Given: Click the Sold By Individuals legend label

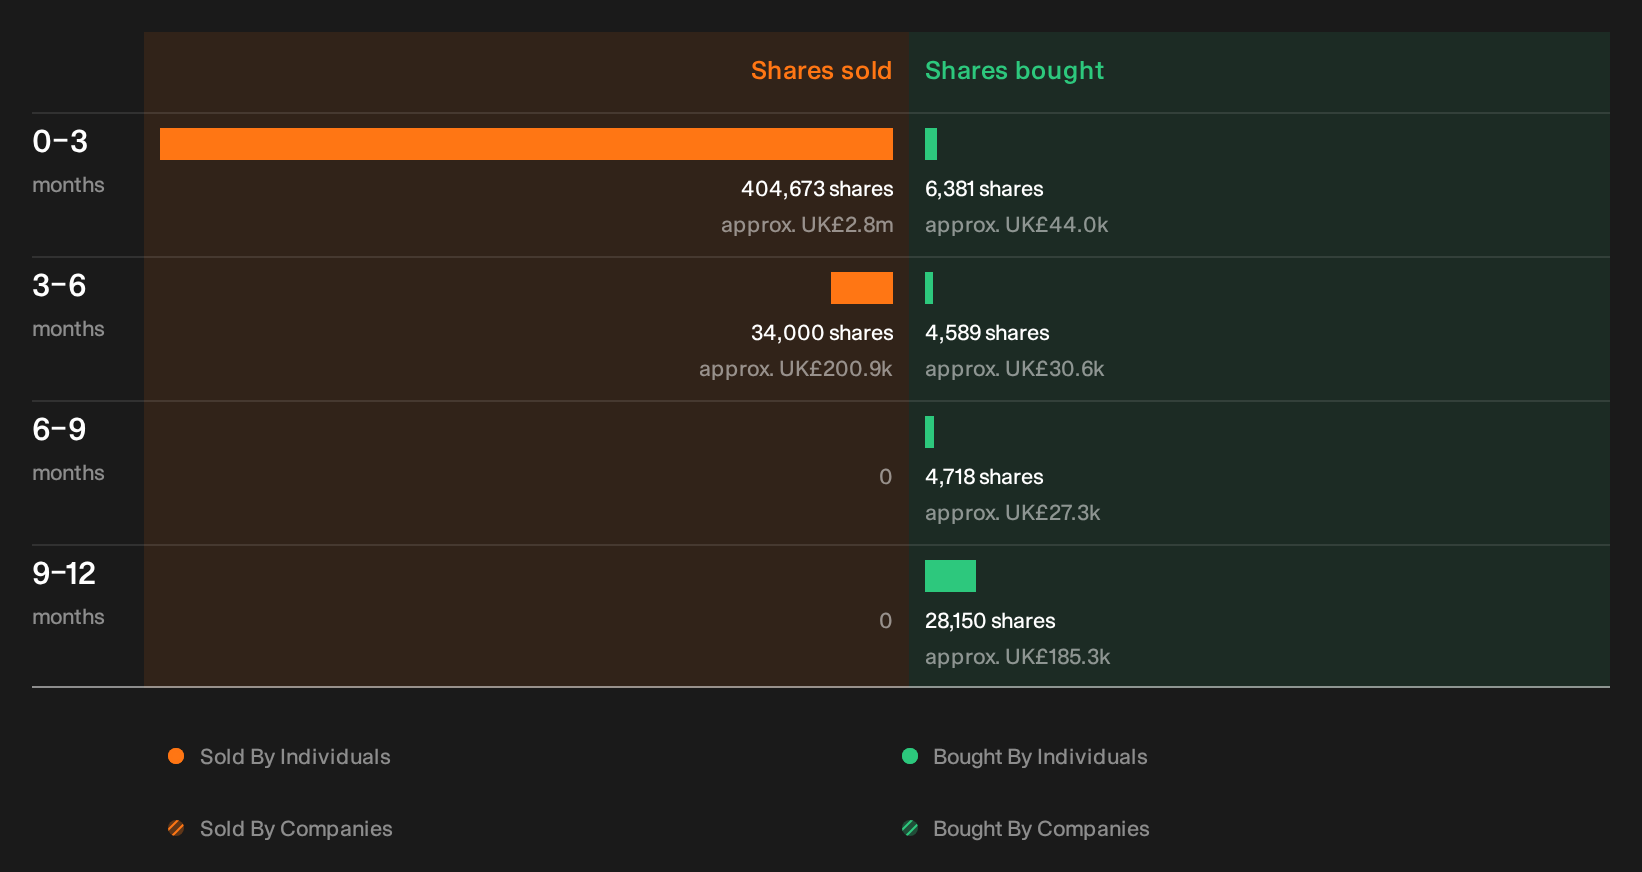Looking at the screenshot, I should pyautogui.click(x=295, y=757).
